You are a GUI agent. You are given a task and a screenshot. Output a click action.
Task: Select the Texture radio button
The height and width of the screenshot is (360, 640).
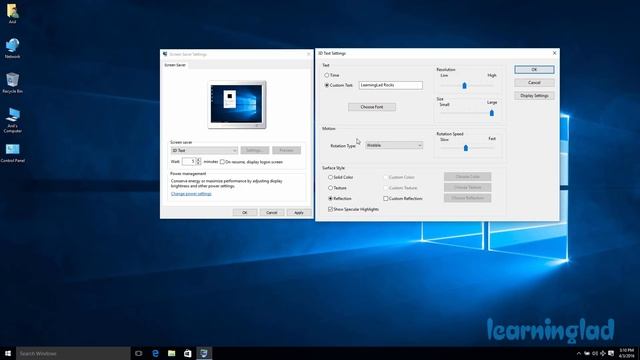[x=330, y=188]
